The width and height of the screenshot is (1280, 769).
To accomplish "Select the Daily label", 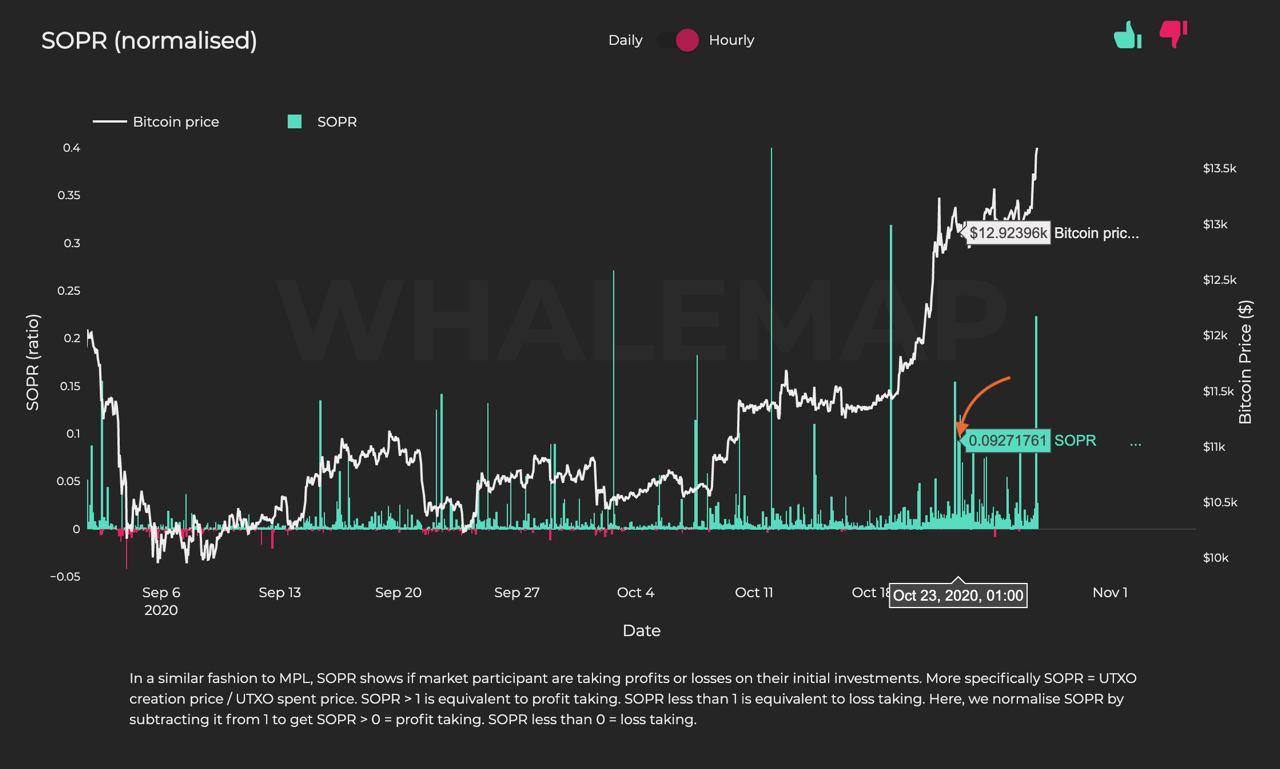I will (625, 40).
